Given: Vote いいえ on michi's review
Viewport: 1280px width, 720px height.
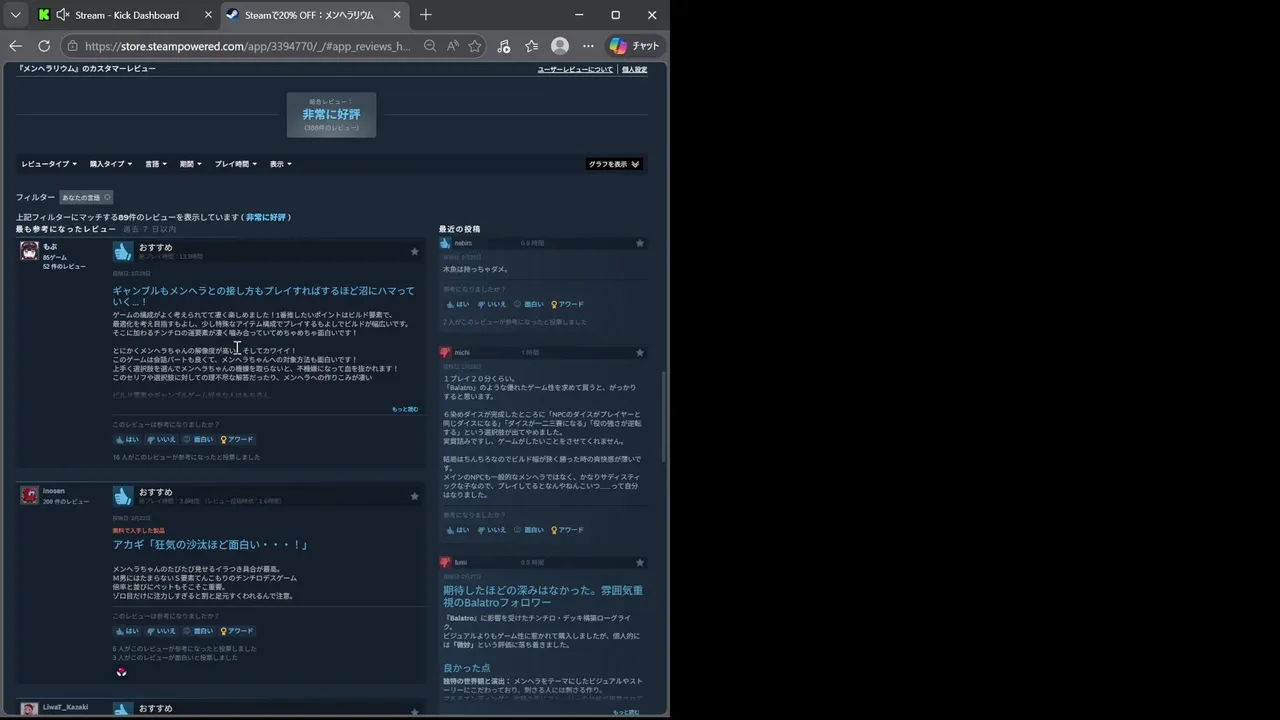Looking at the screenshot, I should coord(491,530).
